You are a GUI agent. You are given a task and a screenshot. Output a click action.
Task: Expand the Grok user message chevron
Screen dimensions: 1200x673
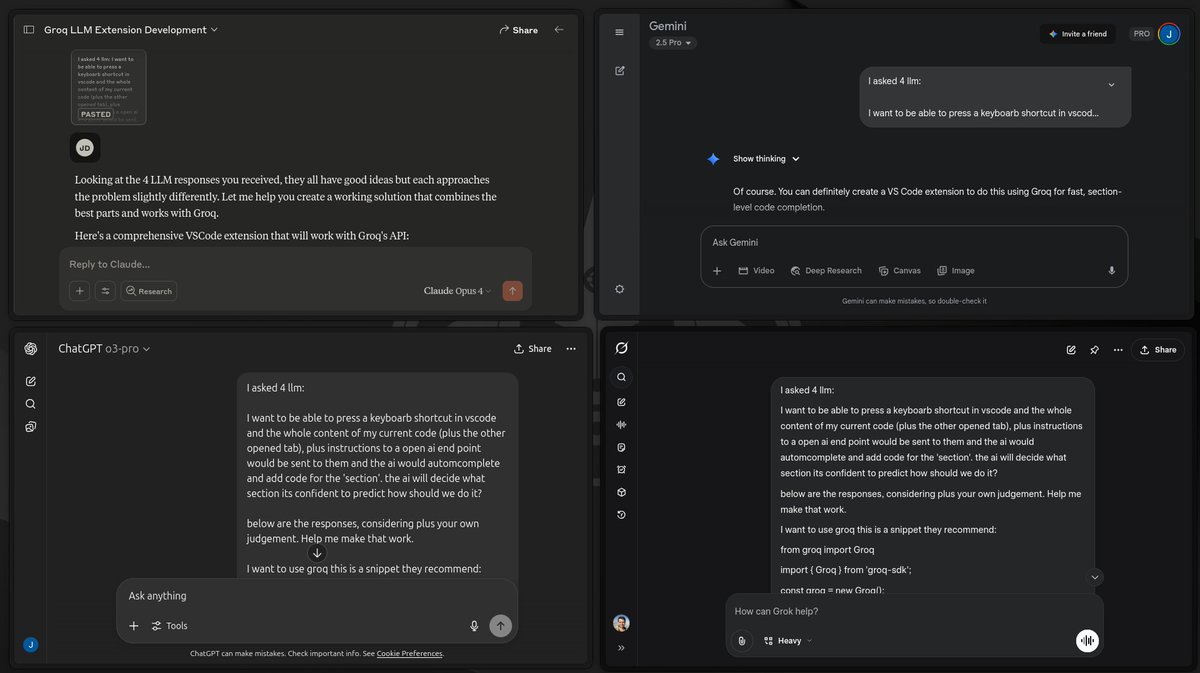[x=1095, y=577]
